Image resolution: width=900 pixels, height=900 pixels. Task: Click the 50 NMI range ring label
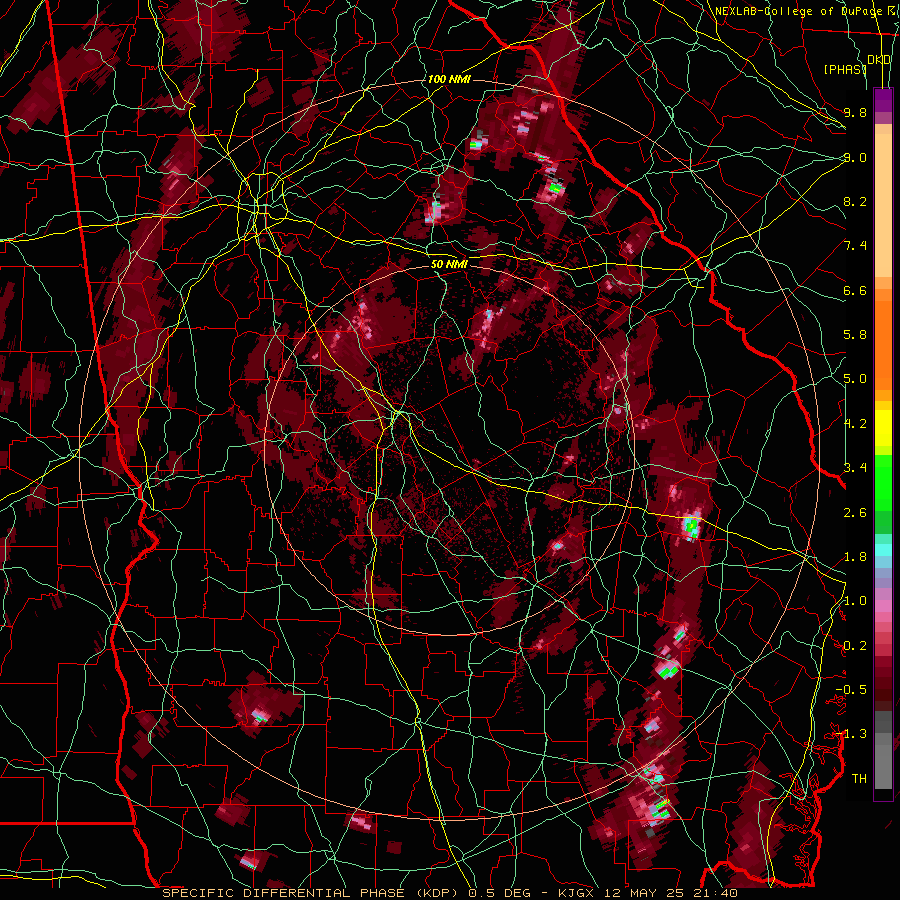pos(449,264)
